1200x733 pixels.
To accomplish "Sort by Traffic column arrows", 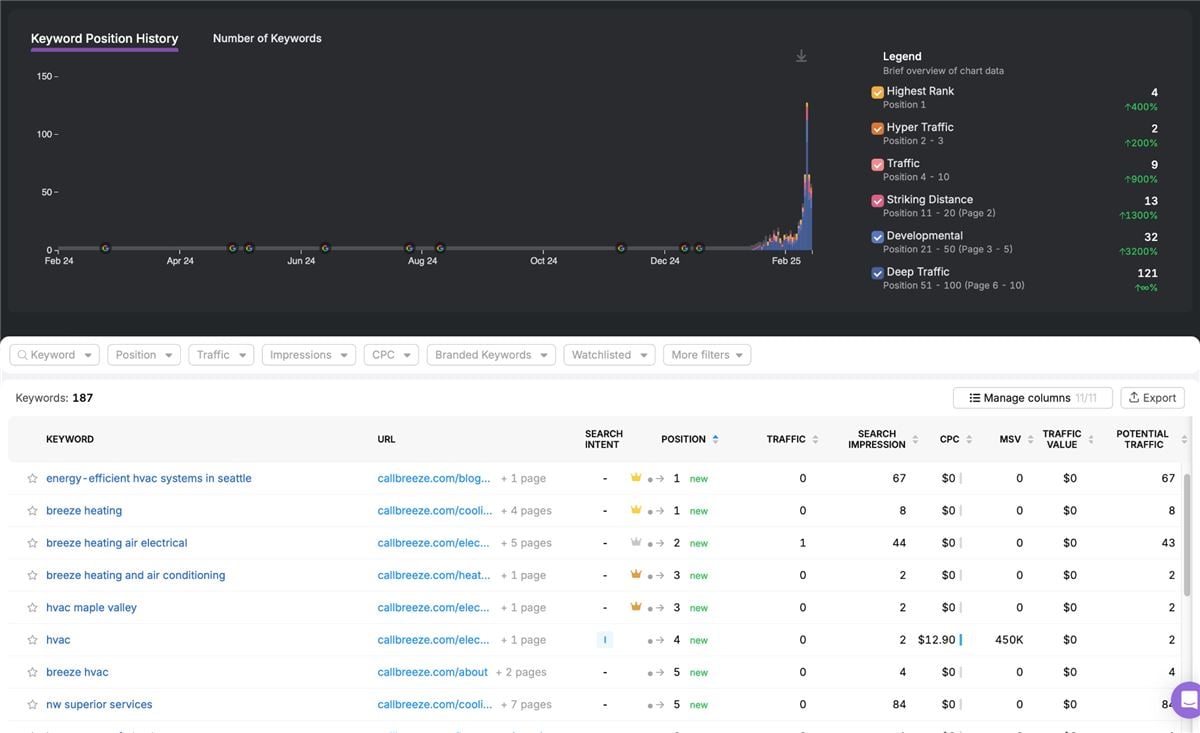I will (x=815, y=439).
